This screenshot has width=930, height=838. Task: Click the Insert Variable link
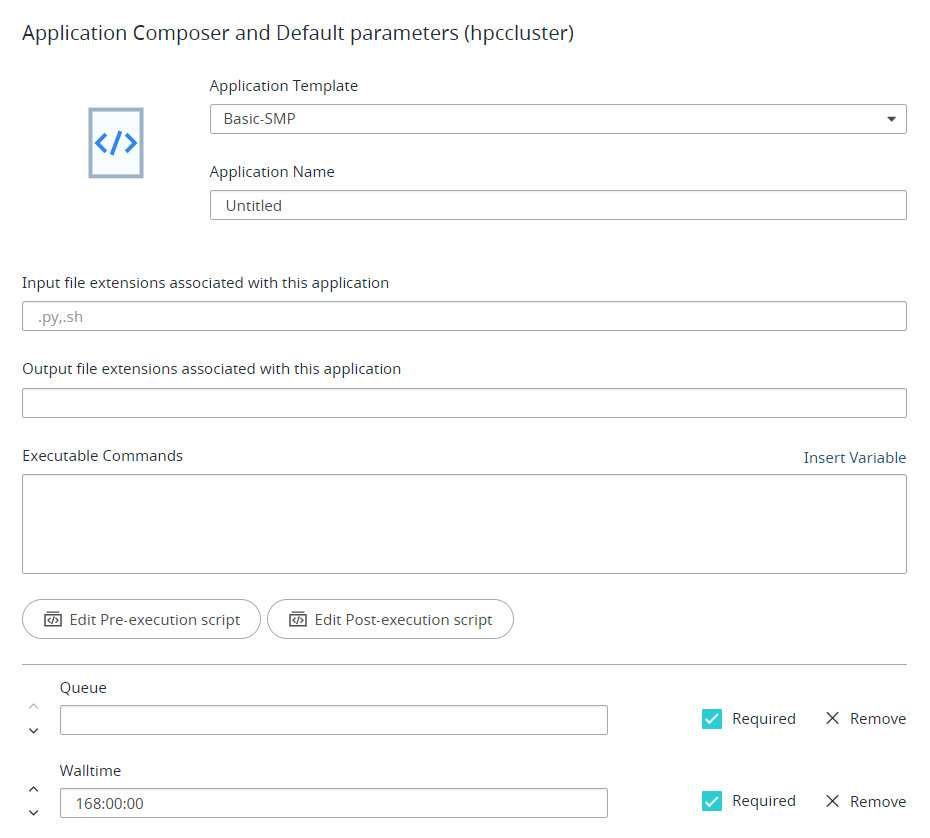854,458
